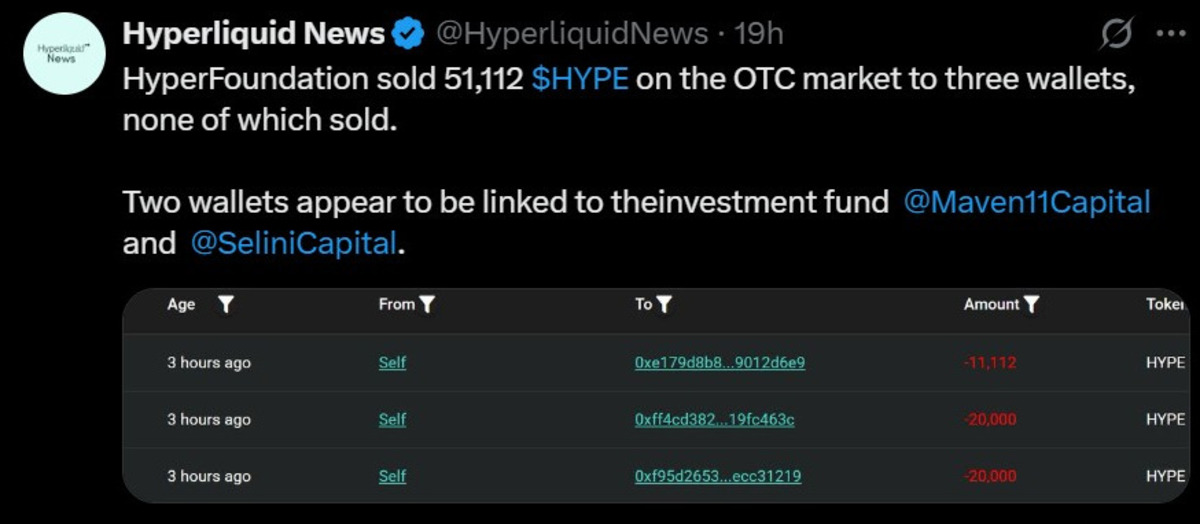This screenshot has width=1200, height=524.
Task: Open wallet address 0xf95d2653...ecc31219
Action: (717, 477)
